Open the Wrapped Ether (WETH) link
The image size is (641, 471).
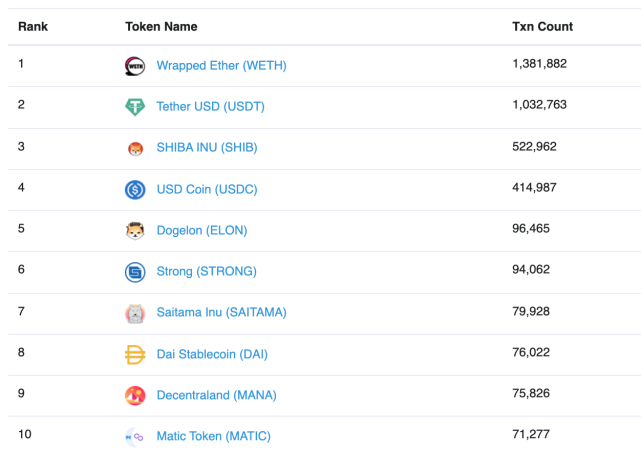pos(222,65)
